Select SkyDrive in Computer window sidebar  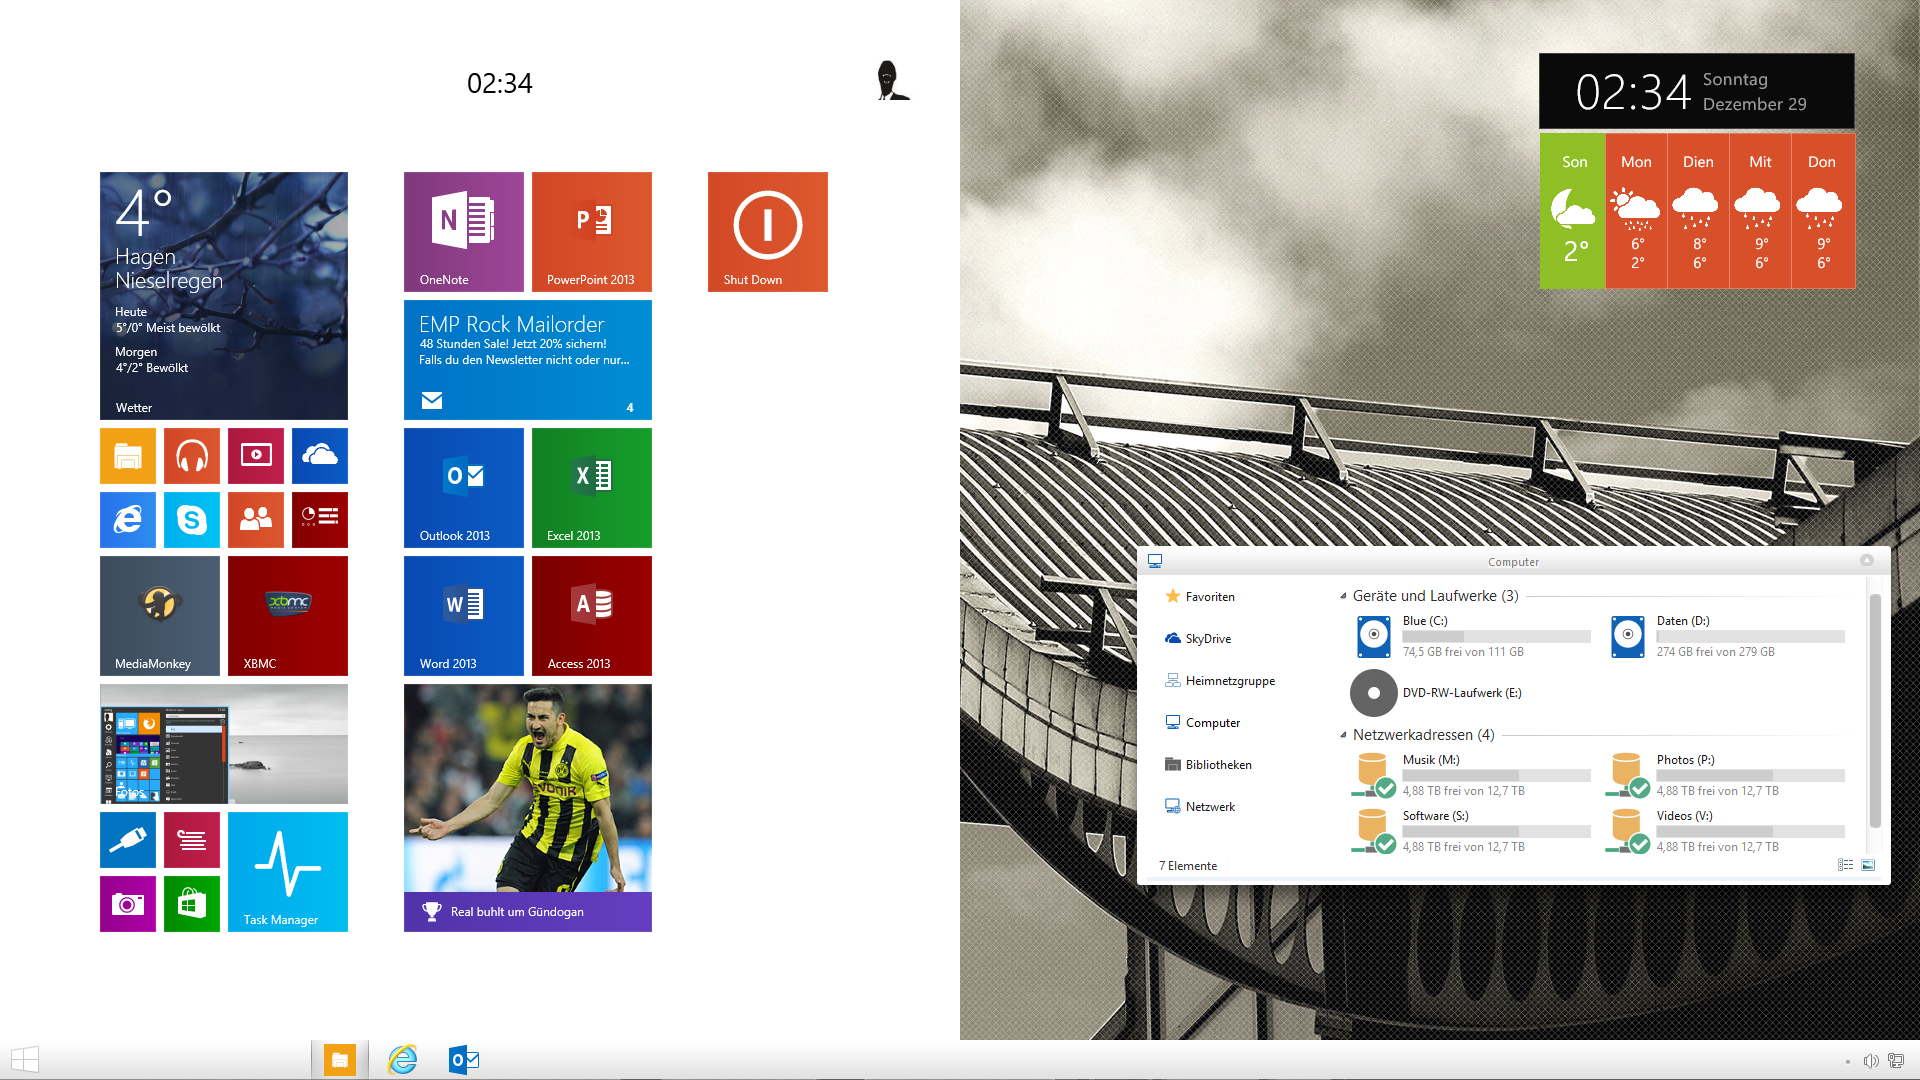pyautogui.click(x=1198, y=638)
